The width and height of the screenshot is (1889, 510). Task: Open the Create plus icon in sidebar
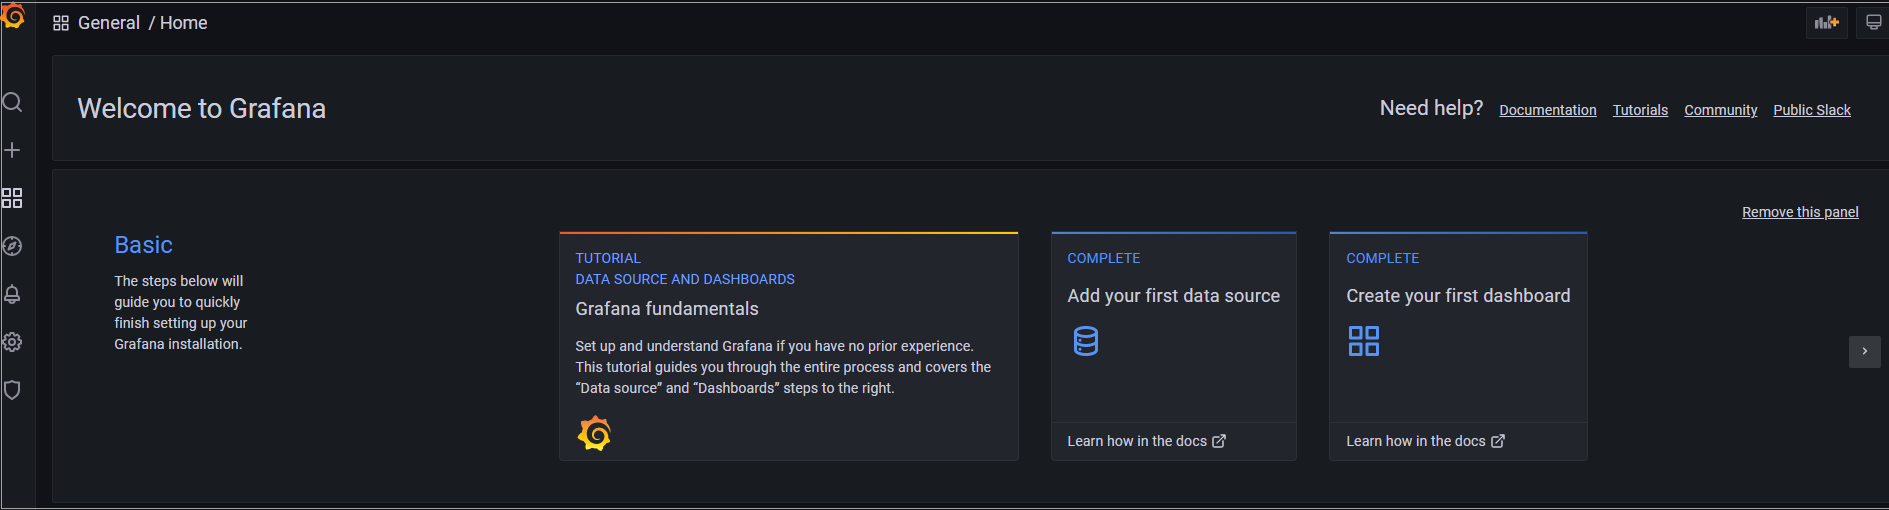12,150
